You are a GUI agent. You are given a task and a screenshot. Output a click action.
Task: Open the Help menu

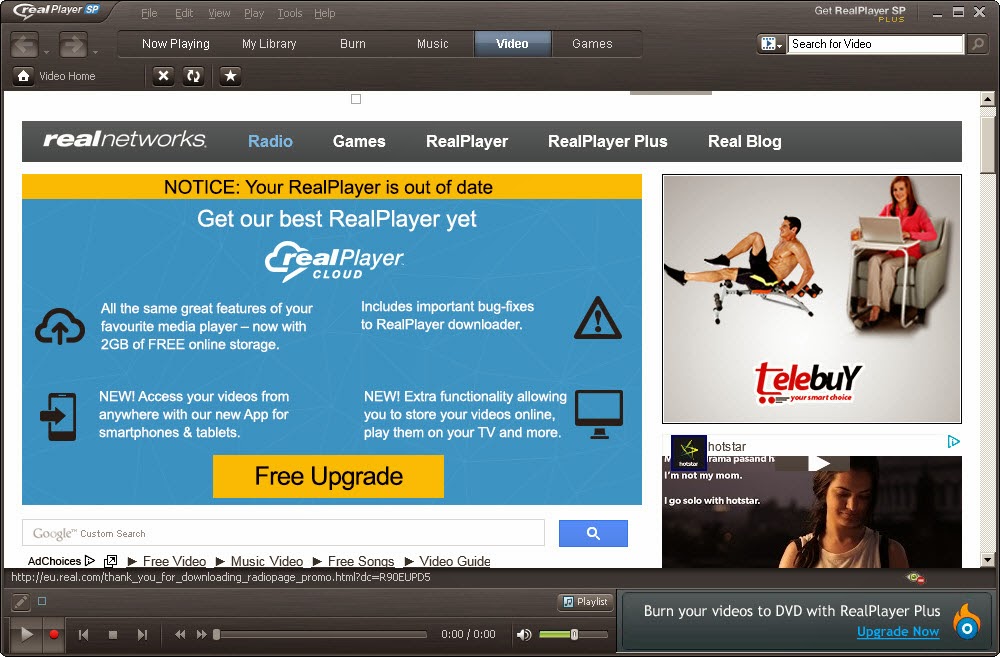tap(325, 13)
